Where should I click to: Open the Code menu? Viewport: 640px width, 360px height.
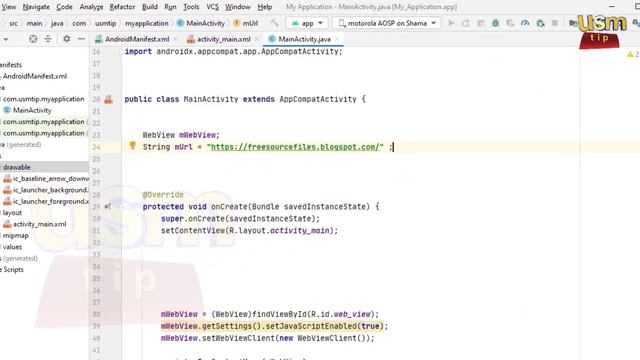pos(64,7)
